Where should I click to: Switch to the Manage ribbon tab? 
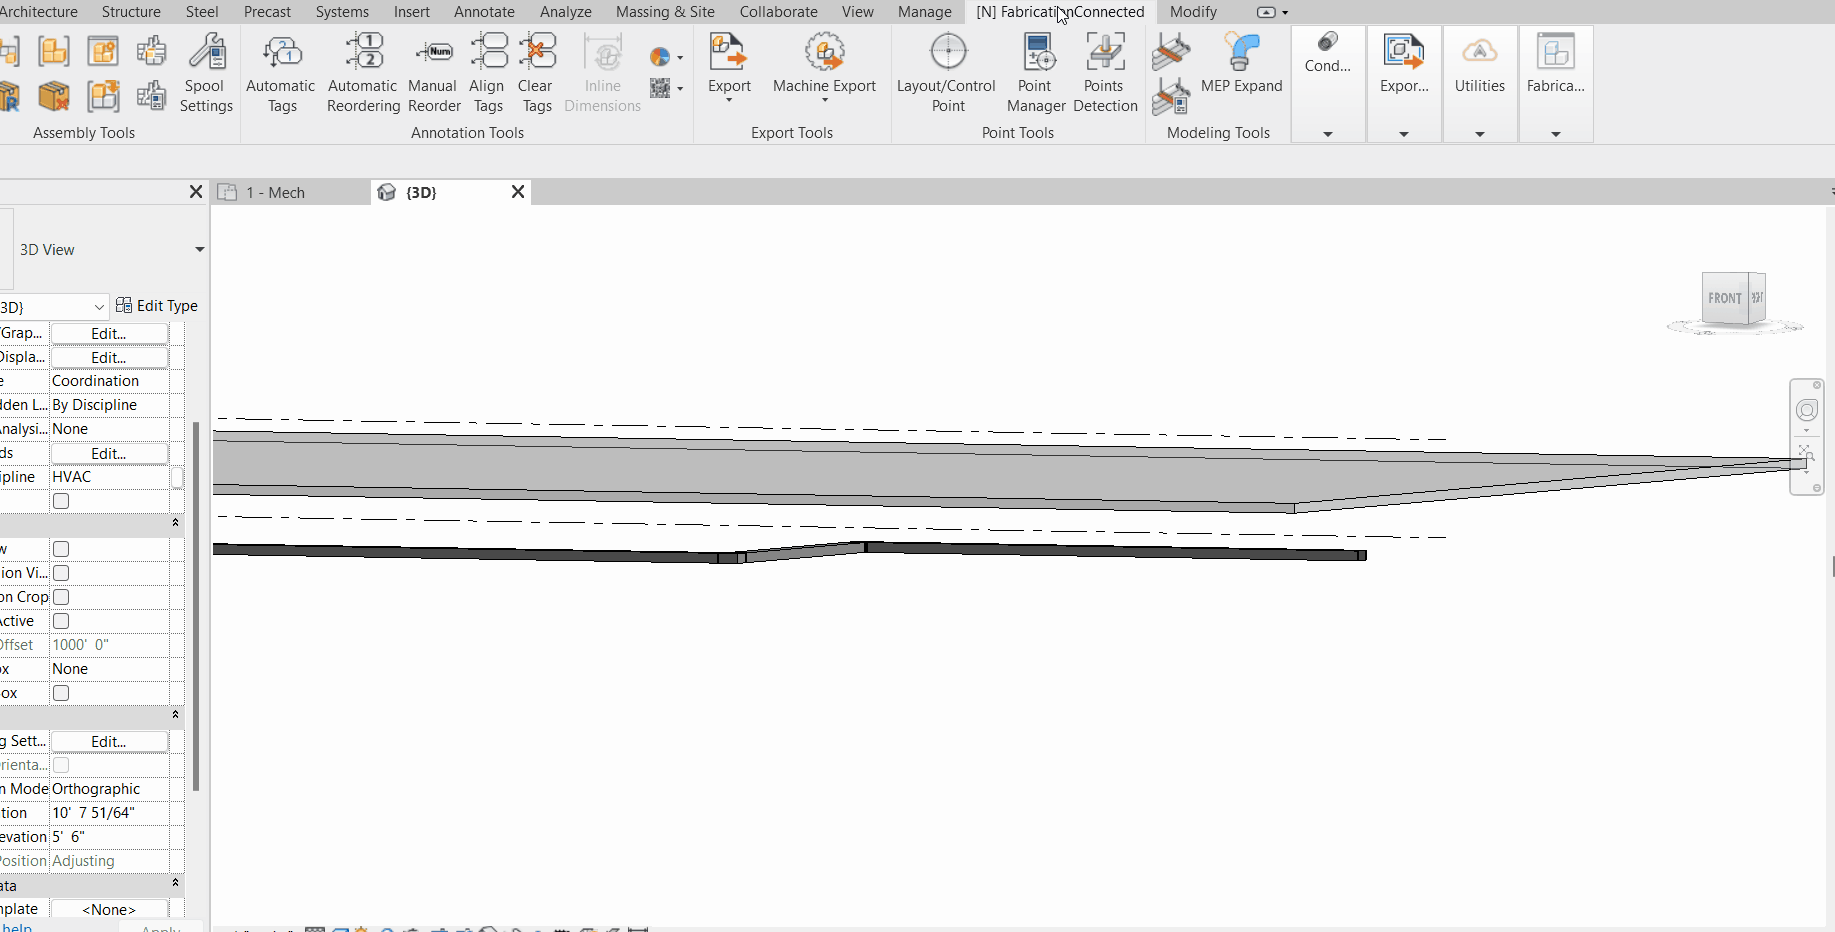pos(924,12)
